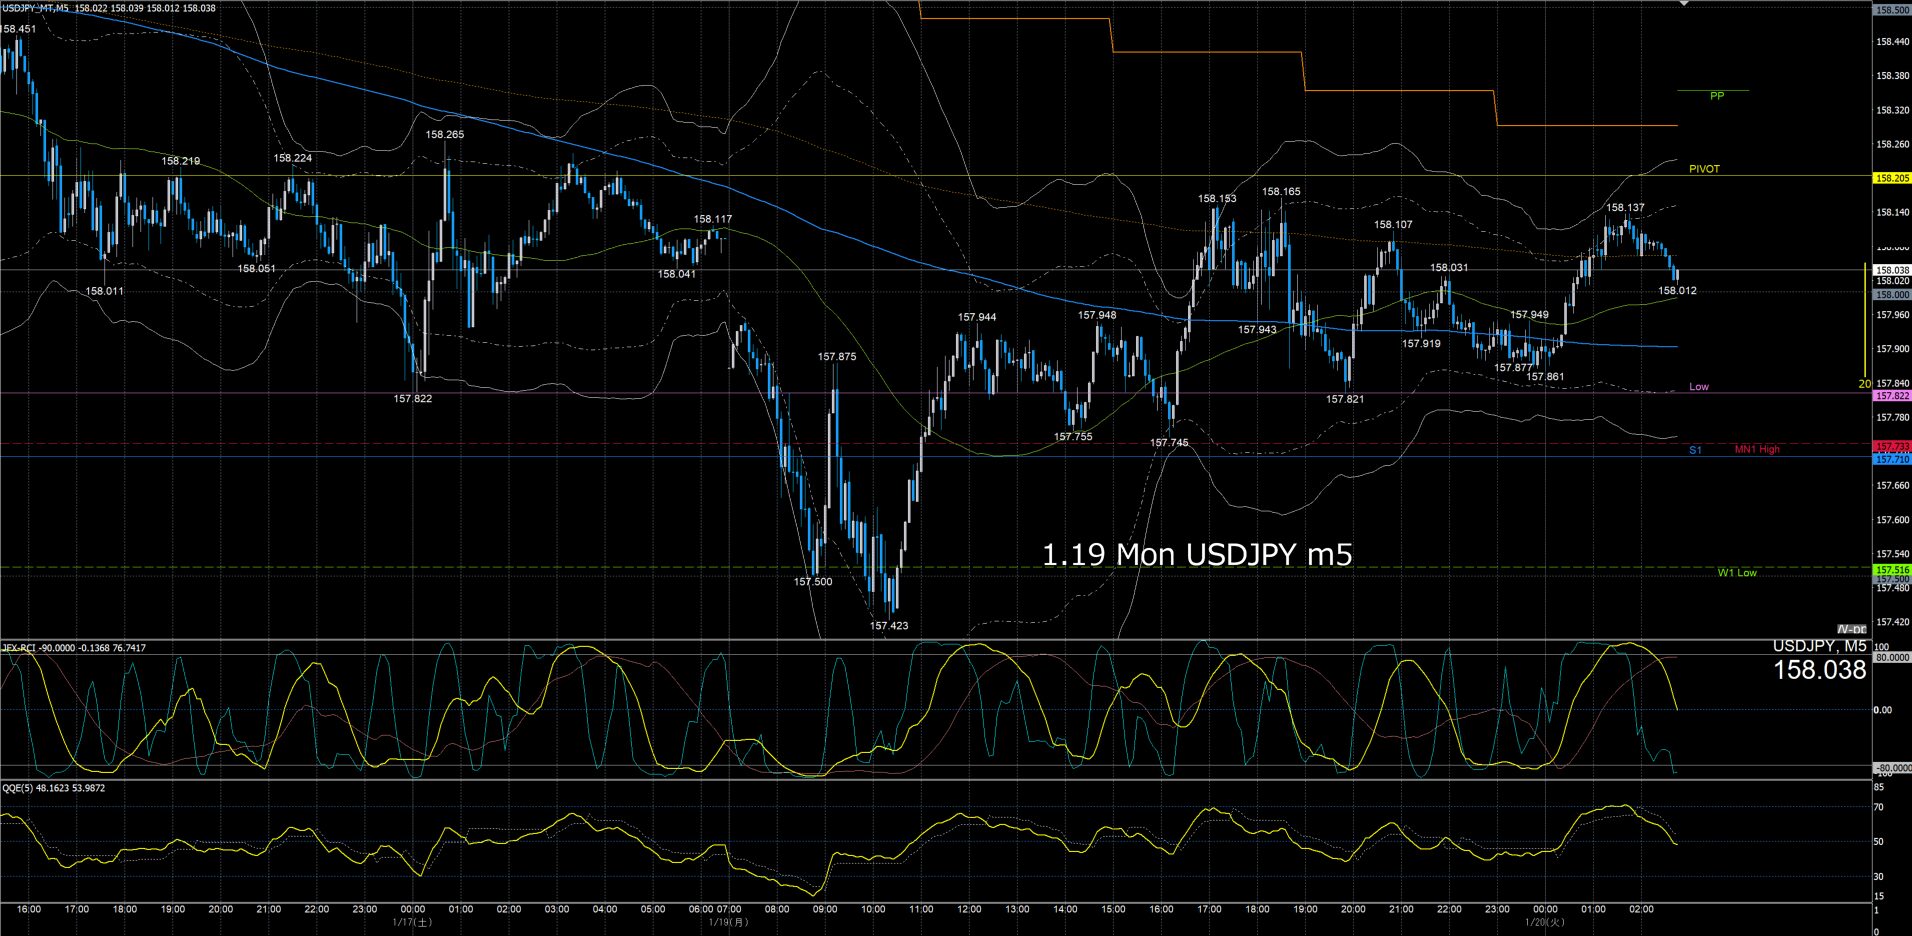
Task: Click the yellow 158.205 price tag
Action: click(x=1891, y=178)
